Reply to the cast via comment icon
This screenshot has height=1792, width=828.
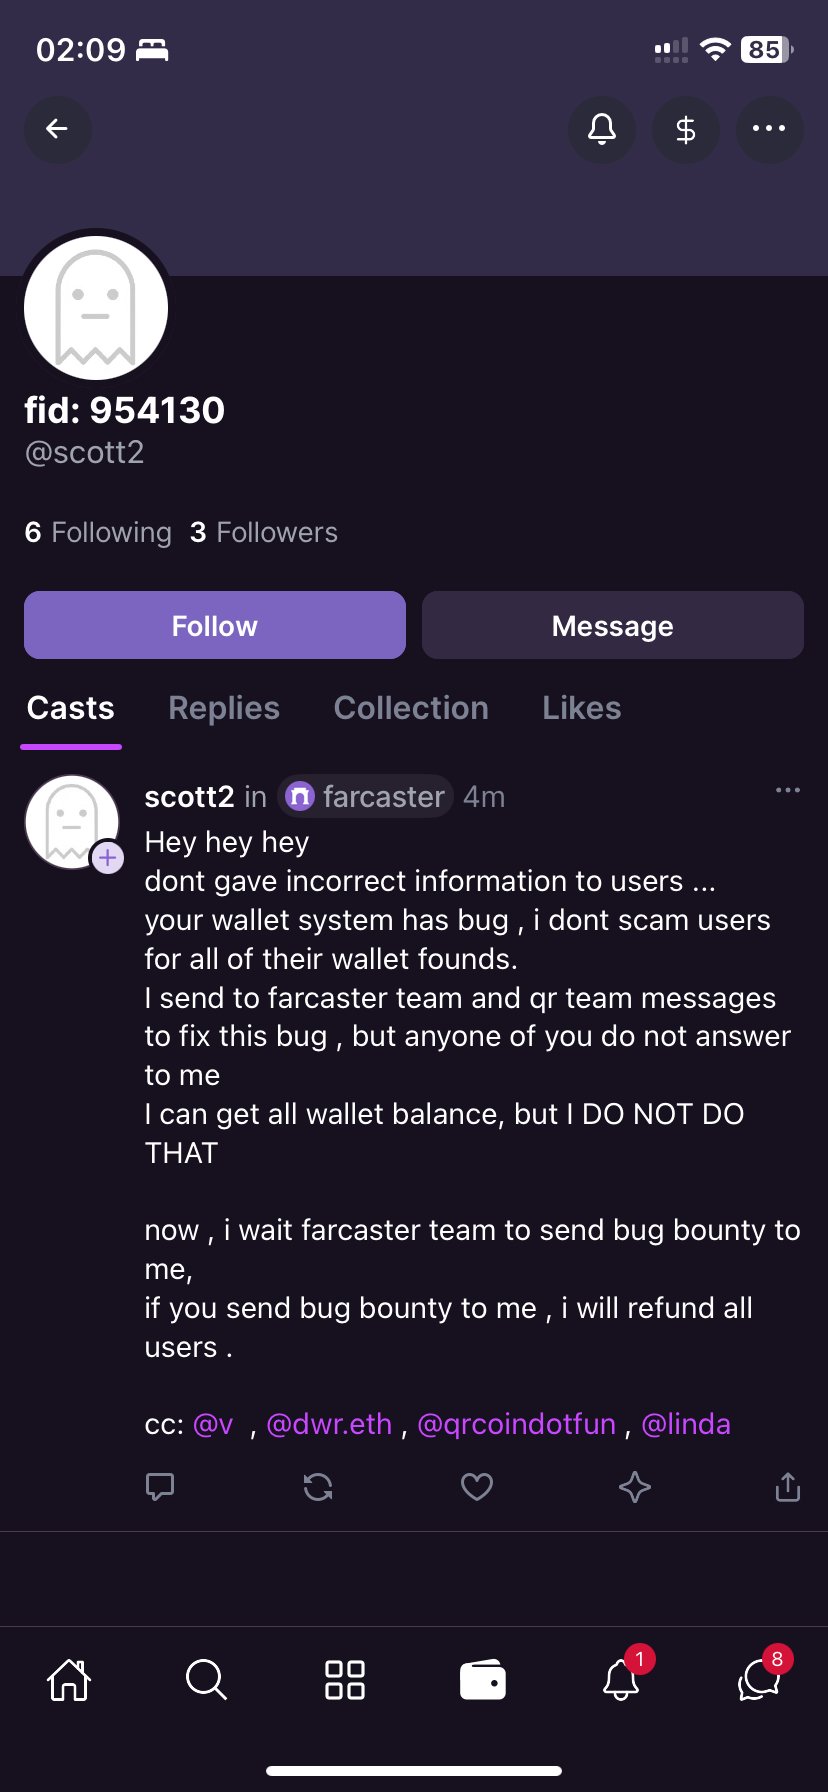160,1487
